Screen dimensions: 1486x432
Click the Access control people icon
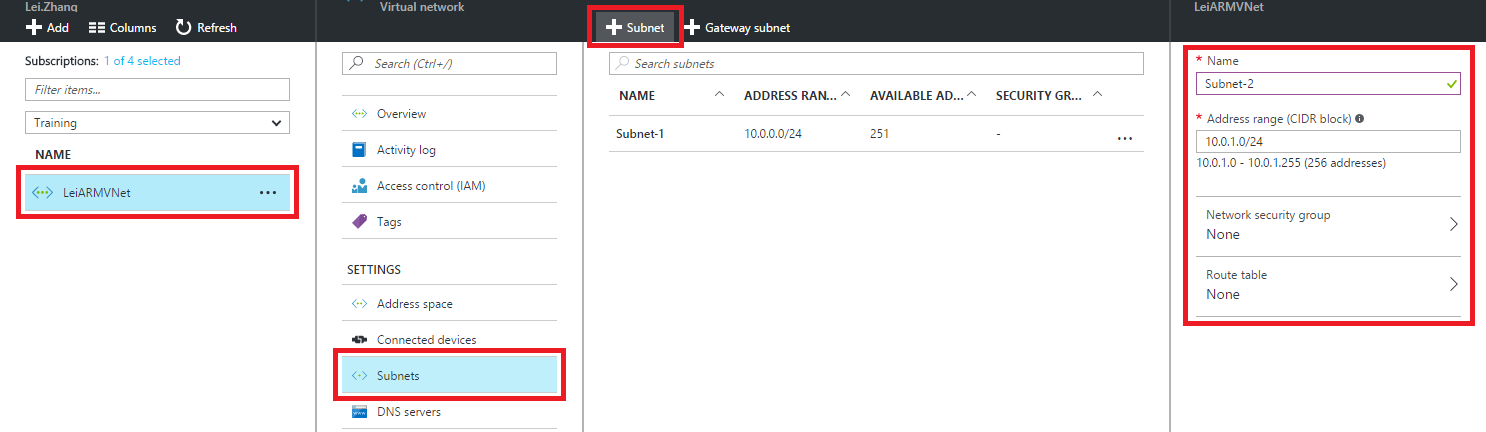click(x=360, y=186)
